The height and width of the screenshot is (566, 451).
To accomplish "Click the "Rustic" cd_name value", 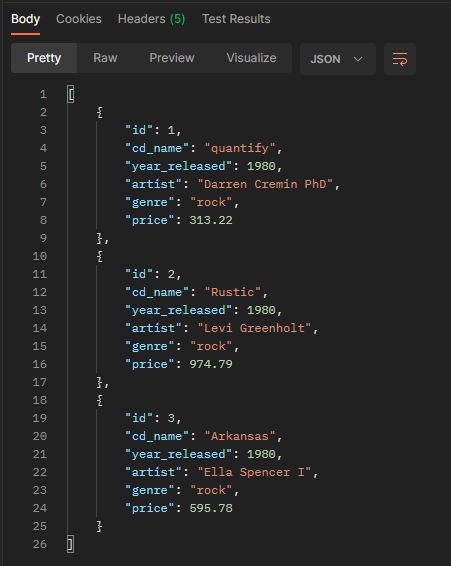I will click(x=233, y=292).
